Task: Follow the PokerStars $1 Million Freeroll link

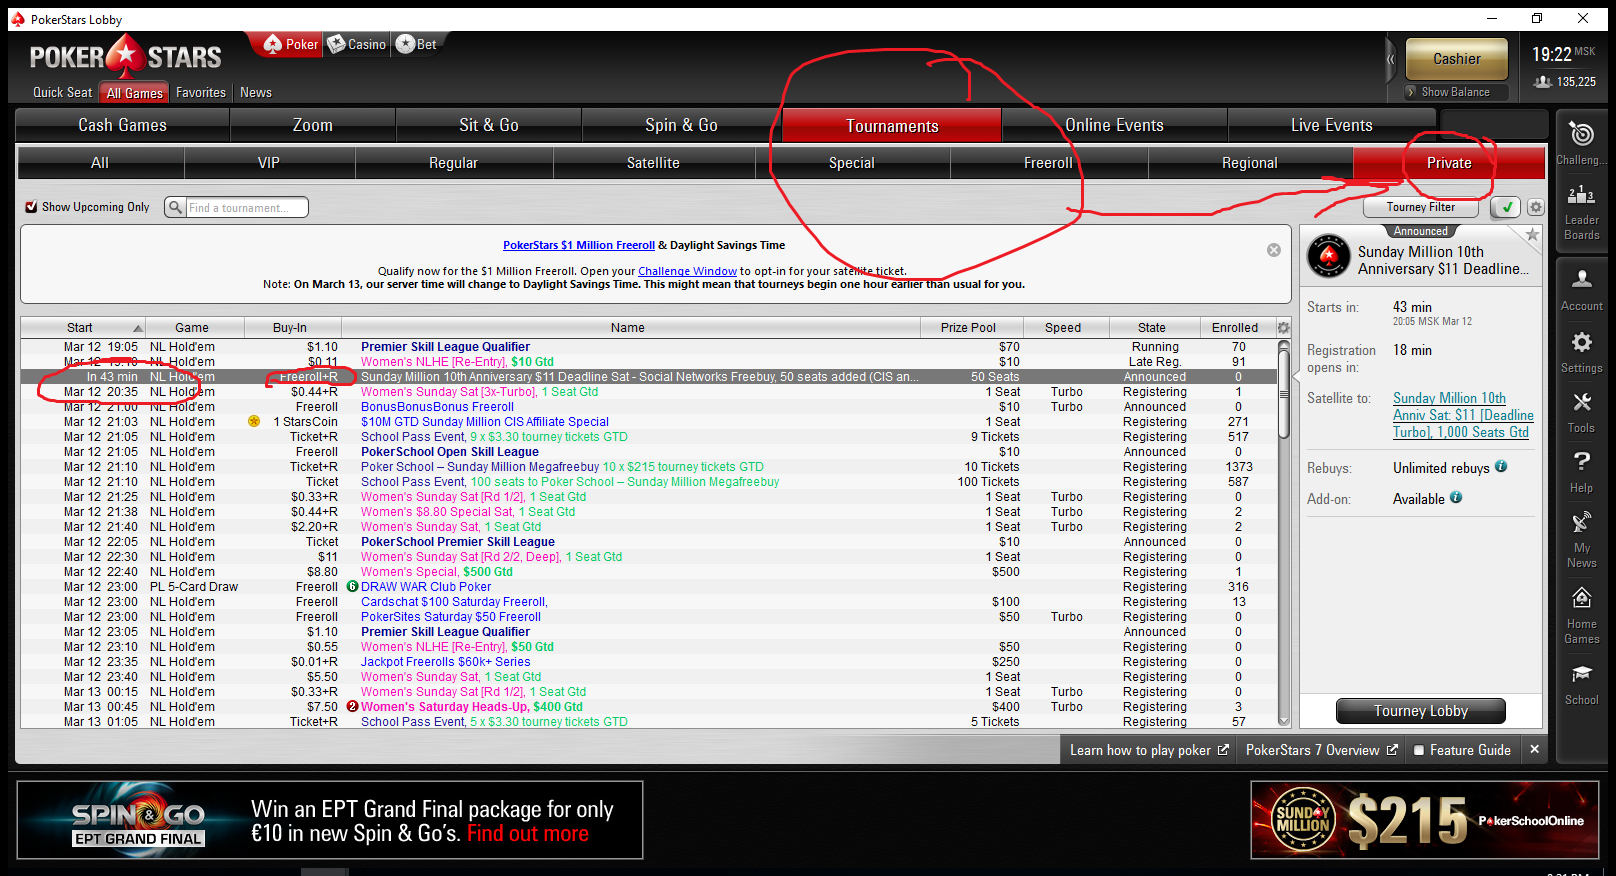Action: 579,245
